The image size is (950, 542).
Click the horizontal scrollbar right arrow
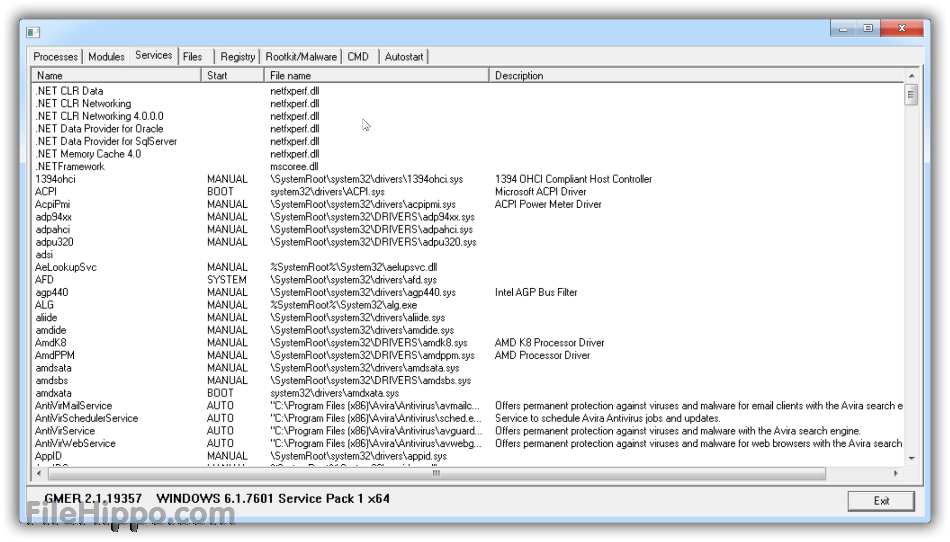click(896, 473)
